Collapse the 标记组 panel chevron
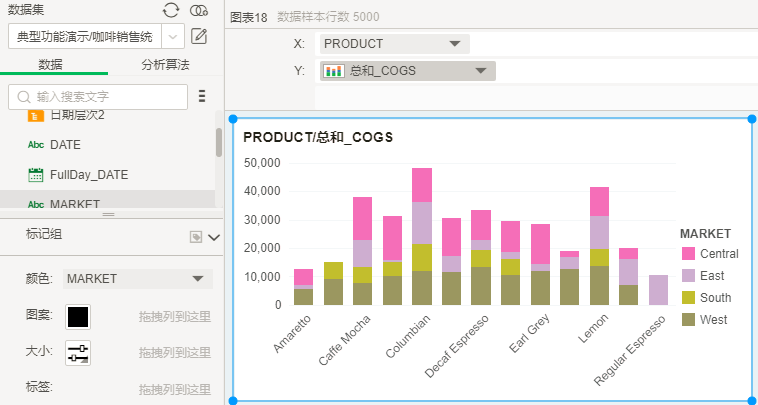Image resolution: width=758 pixels, height=405 pixels. tap(214, 237)
